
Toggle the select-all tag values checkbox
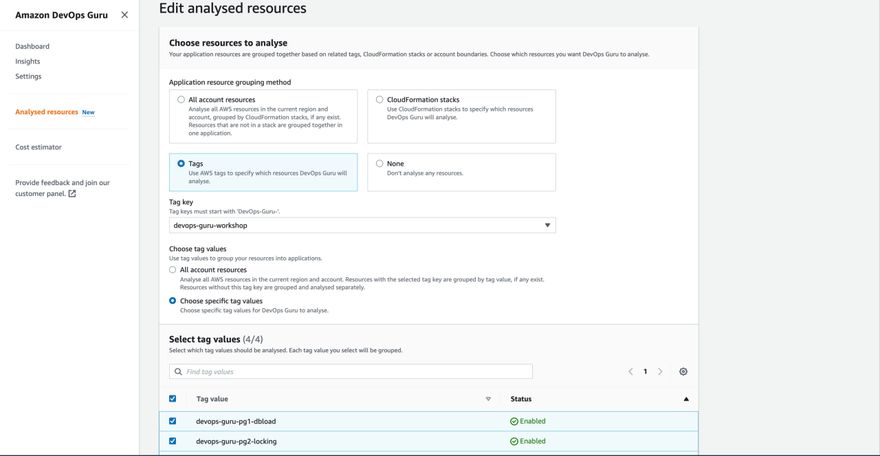tap(172, 399)
